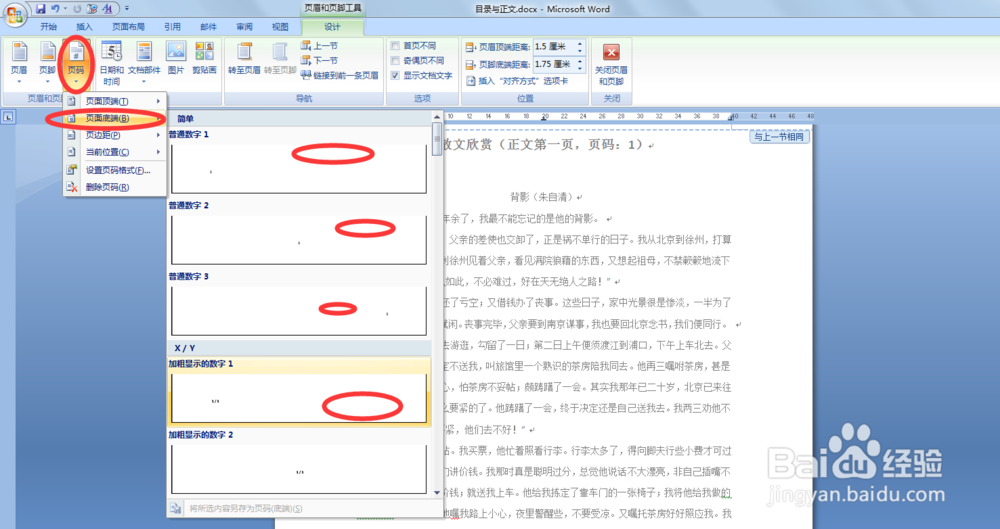Open 文档部件 quick parts
Screen dimensions: 1000x529
point(144,63)
